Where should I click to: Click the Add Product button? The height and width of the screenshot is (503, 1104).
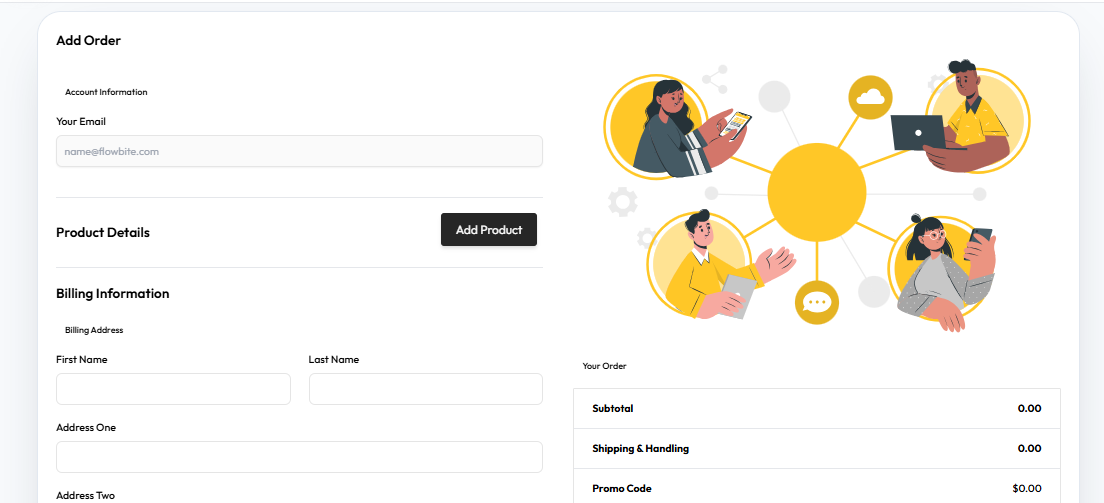489,230
